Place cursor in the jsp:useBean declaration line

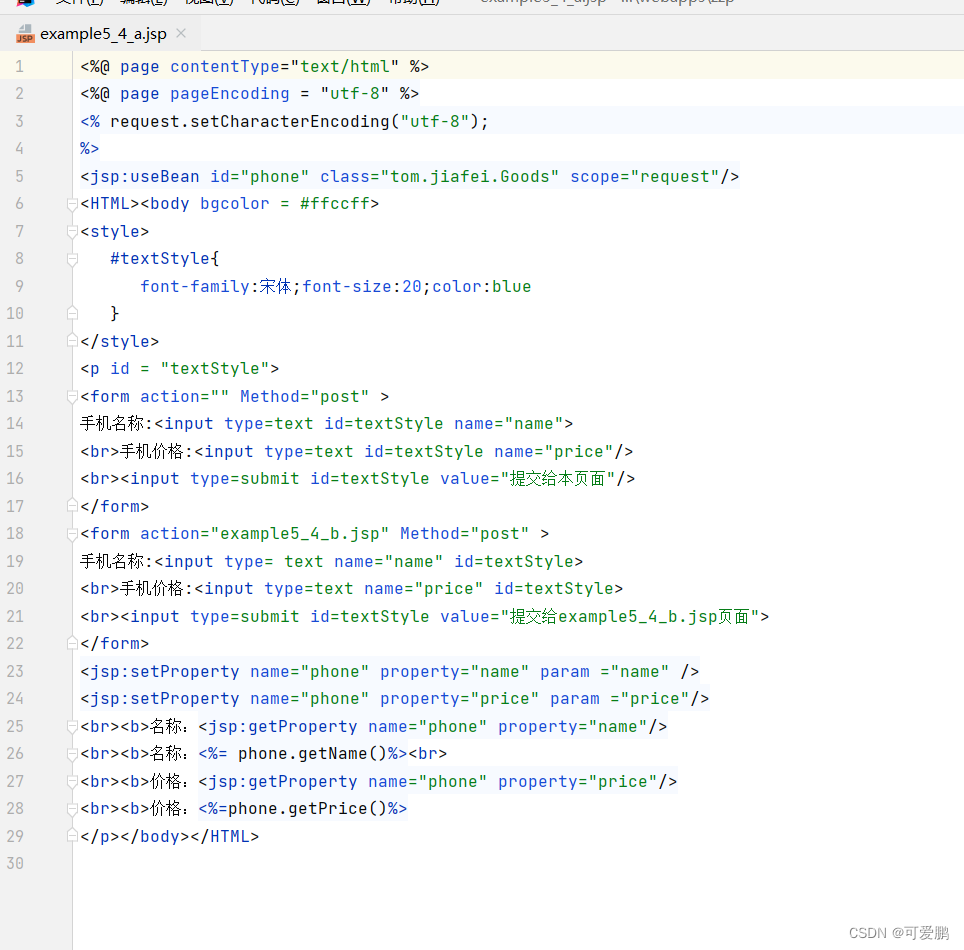(x=400, y=176)
